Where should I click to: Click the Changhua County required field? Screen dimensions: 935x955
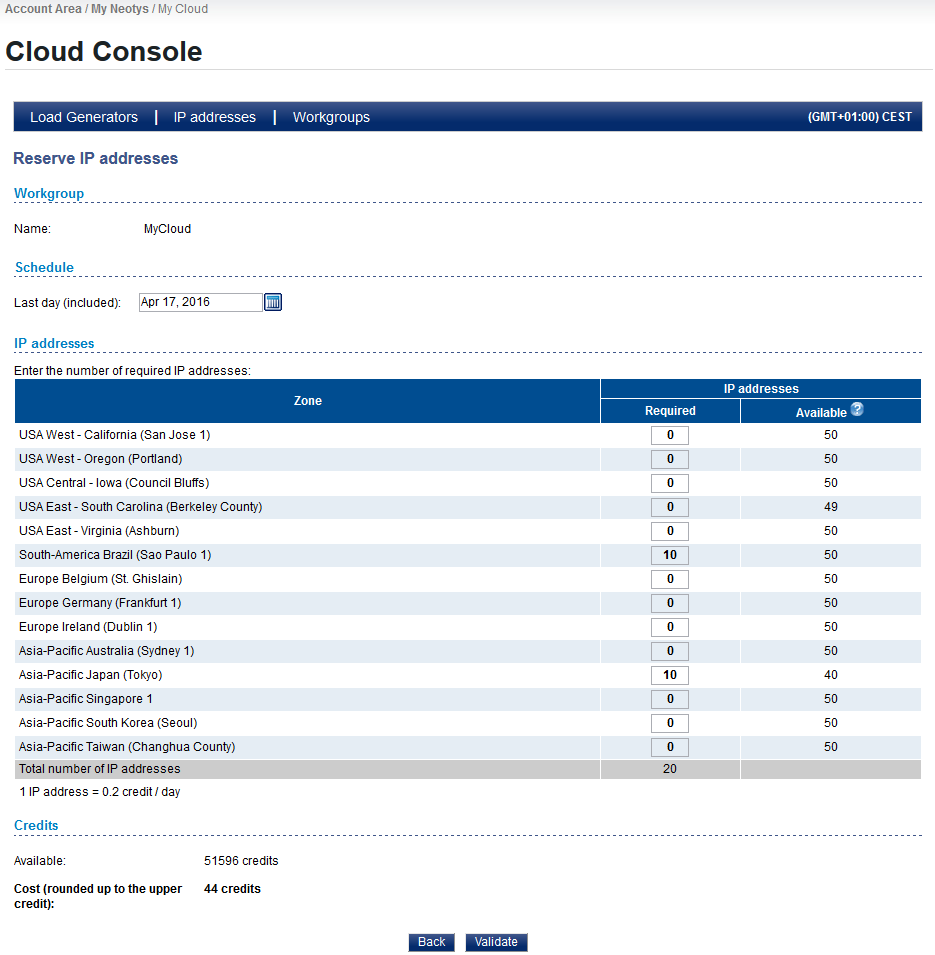pos(670,747)
